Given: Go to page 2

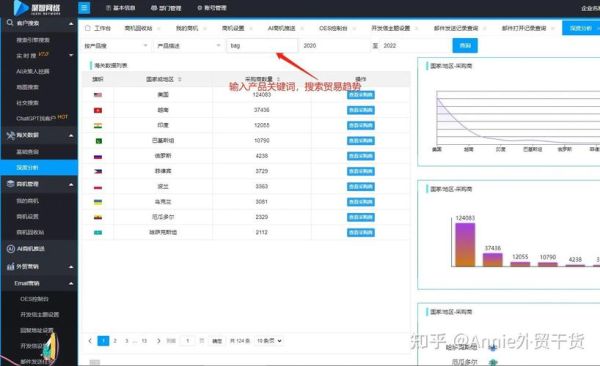Looking at the screenshot, I should point(115,340).
